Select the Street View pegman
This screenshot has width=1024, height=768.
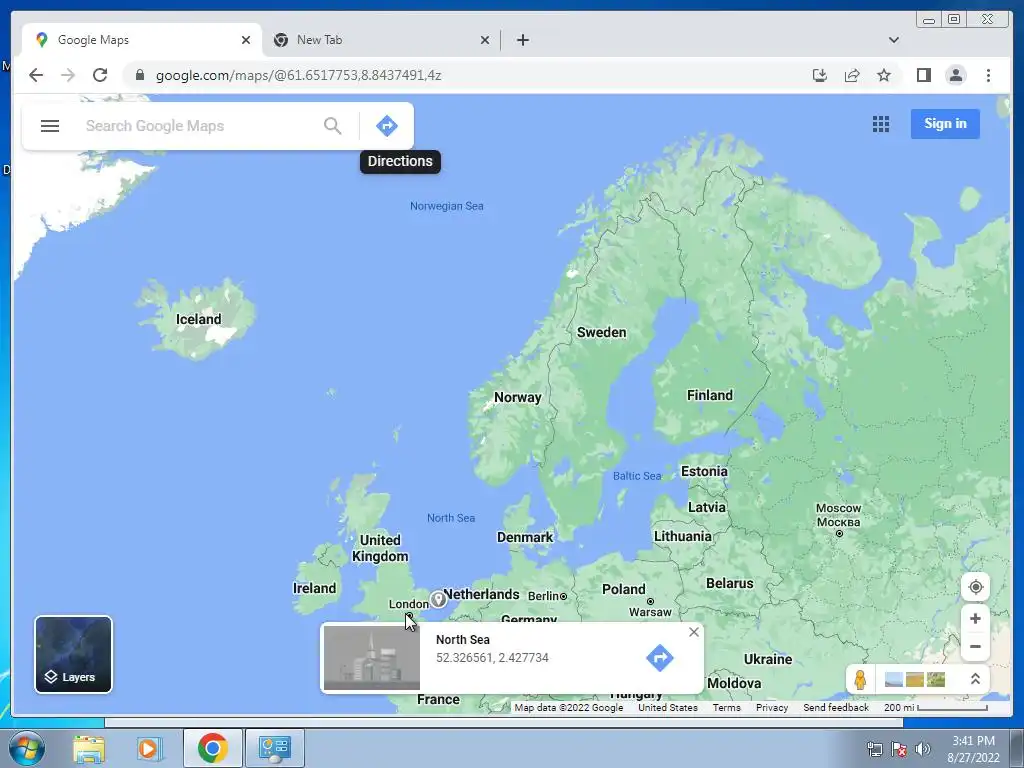(860, 680)
